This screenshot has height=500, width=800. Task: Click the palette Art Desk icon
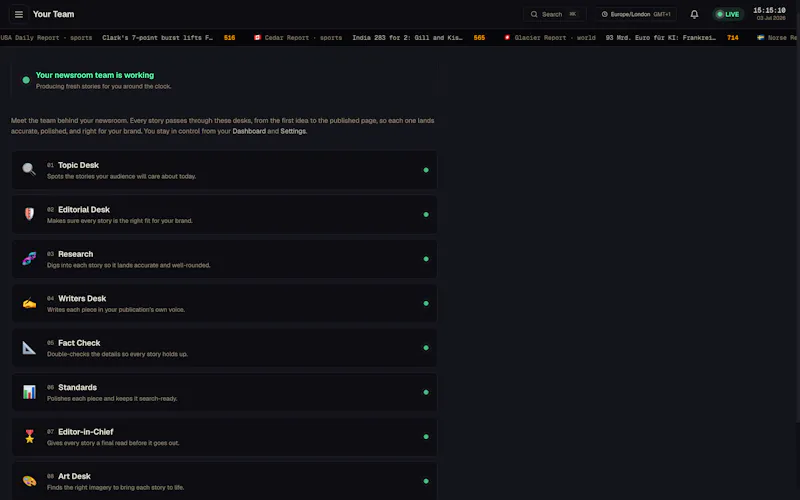pyautogui.click(x=29, y=481)
